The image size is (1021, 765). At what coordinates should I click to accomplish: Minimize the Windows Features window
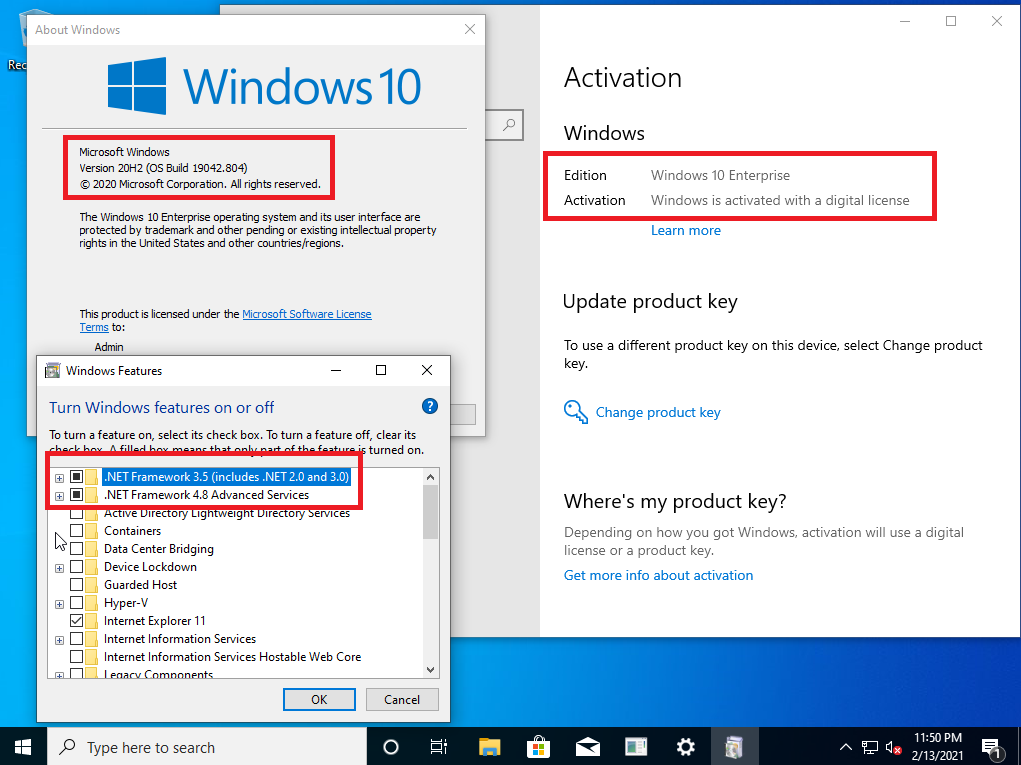pos(336,370)
